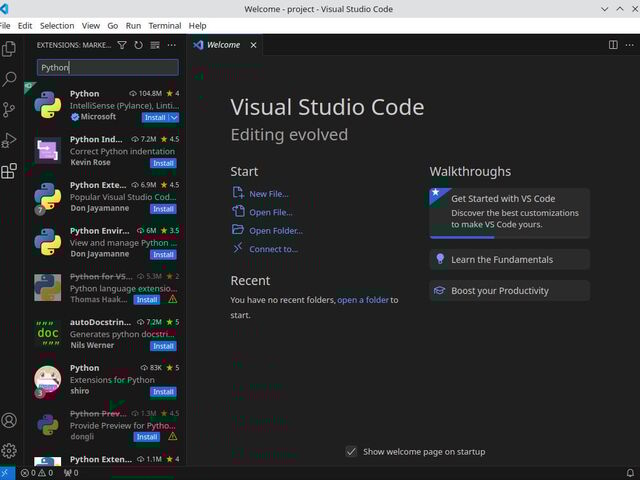The height and width of the screenshot is (480, 640).
Task: Open the Accounts menu icon
Action: (x=9, y=420)
